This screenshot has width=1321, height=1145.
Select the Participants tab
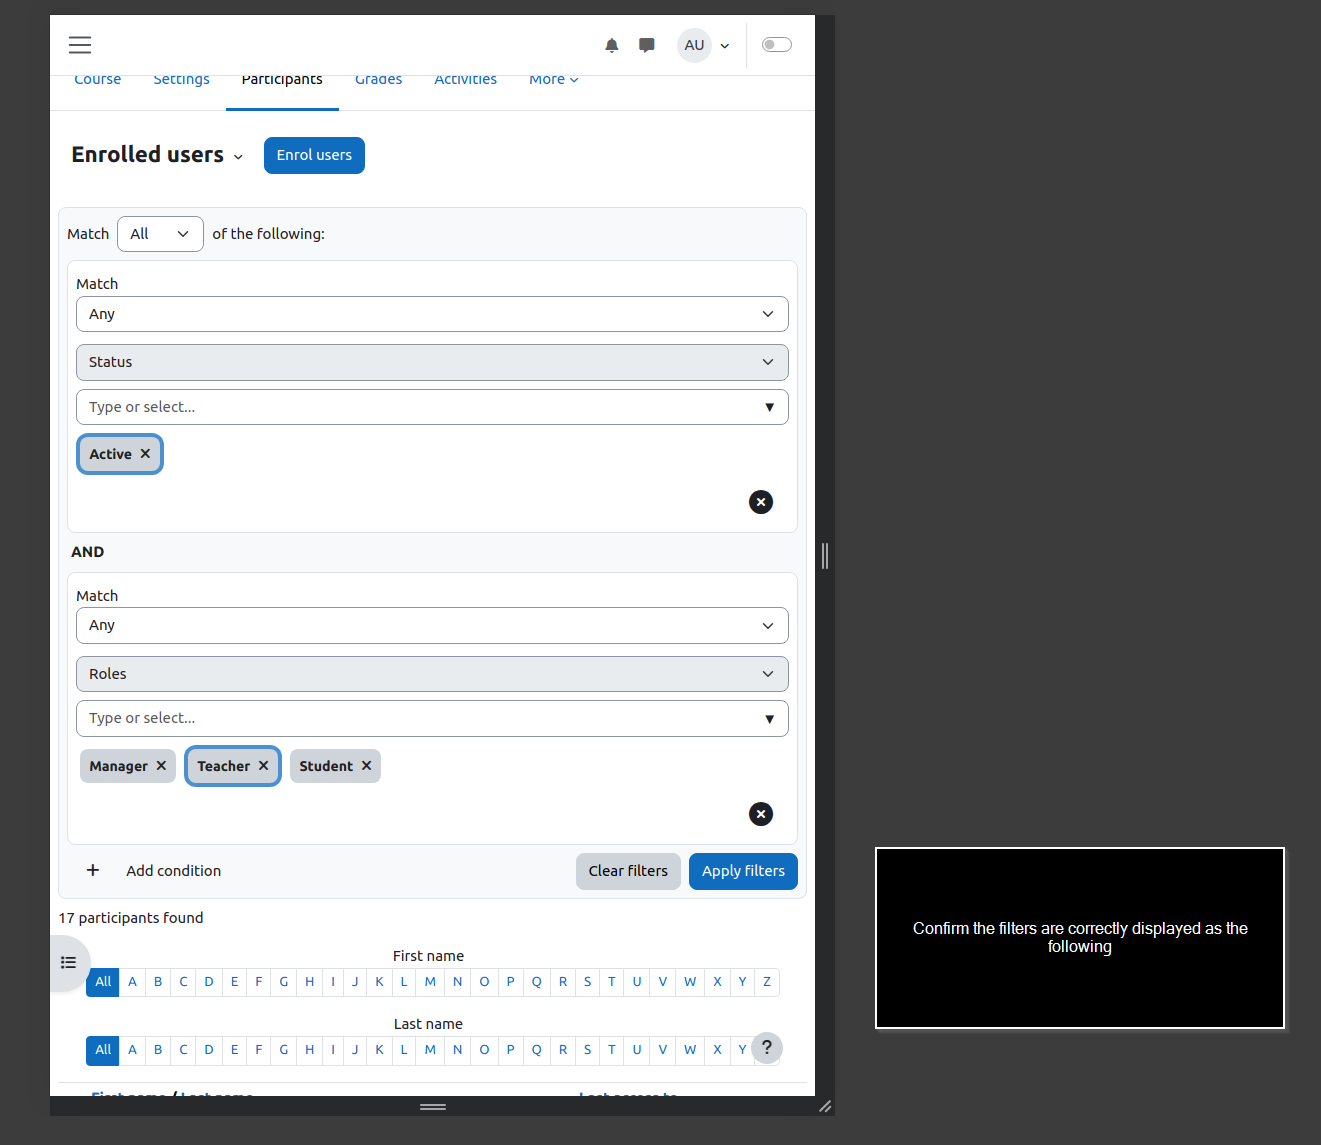[x=282, y=80]
